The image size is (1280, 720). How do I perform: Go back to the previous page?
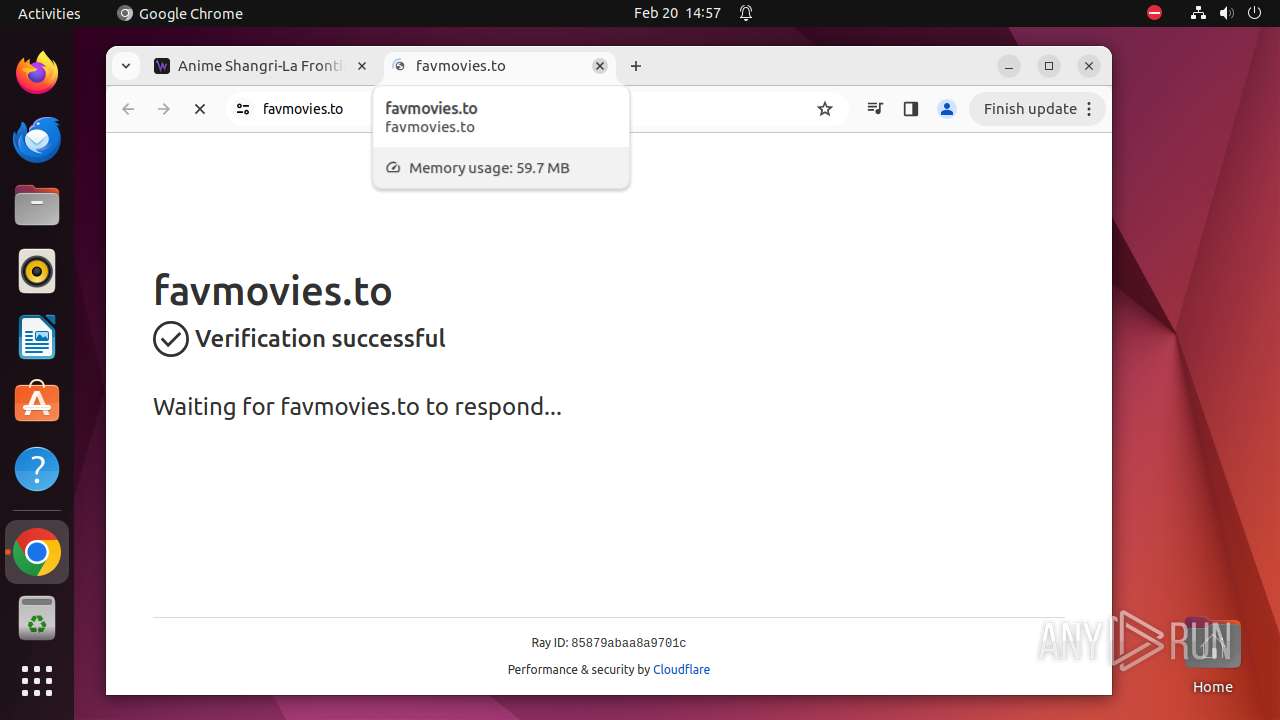pyautogui.click(x=128, y=109)
